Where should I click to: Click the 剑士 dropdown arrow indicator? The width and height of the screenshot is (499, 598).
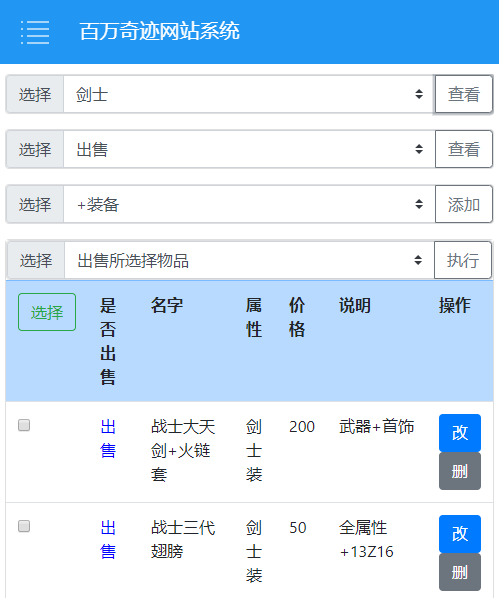419,94
